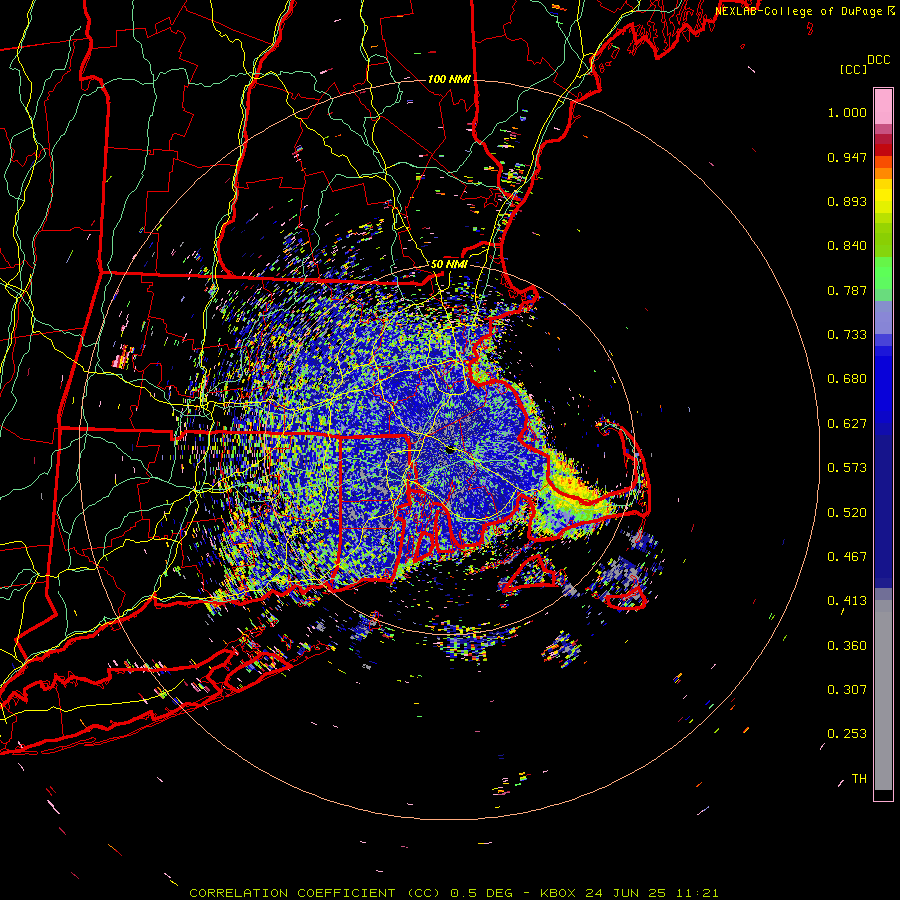This screenshot has height=900, width=900.
Task: Click the 0.947 scale value
Action: click(x=847, y=157)
